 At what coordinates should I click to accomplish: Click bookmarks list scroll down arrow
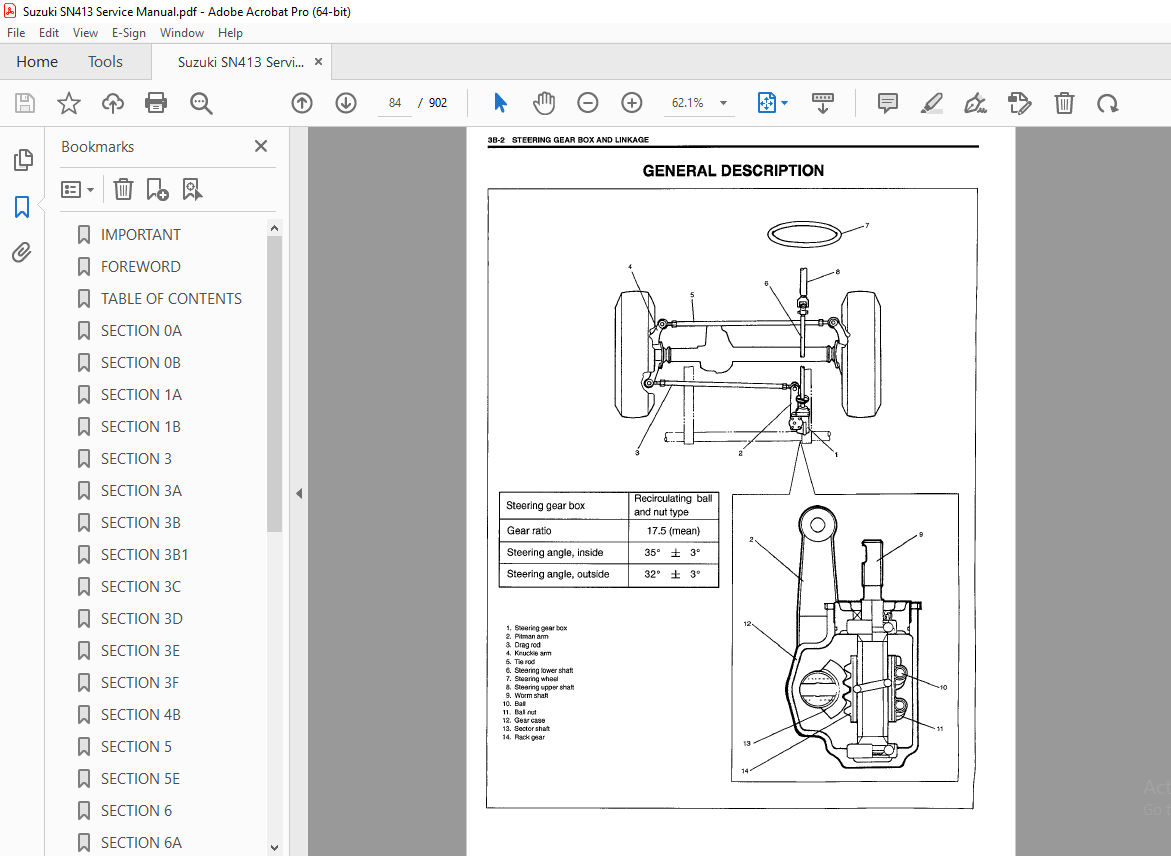(274, 847)
